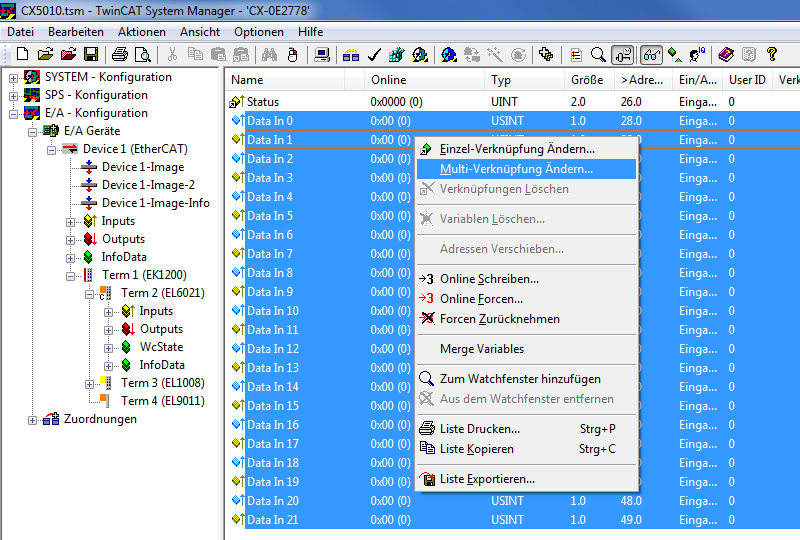
Task: Click the Generate Mappings toolbar icon
Action: pos(351,54)
